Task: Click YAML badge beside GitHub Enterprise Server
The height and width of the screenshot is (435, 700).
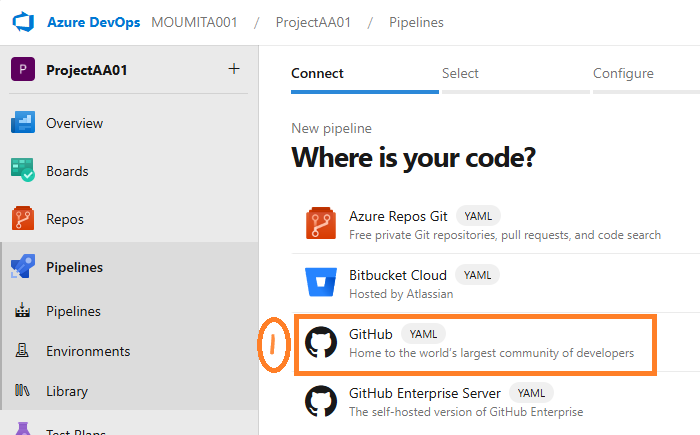Action: click(x=531, y=393)
